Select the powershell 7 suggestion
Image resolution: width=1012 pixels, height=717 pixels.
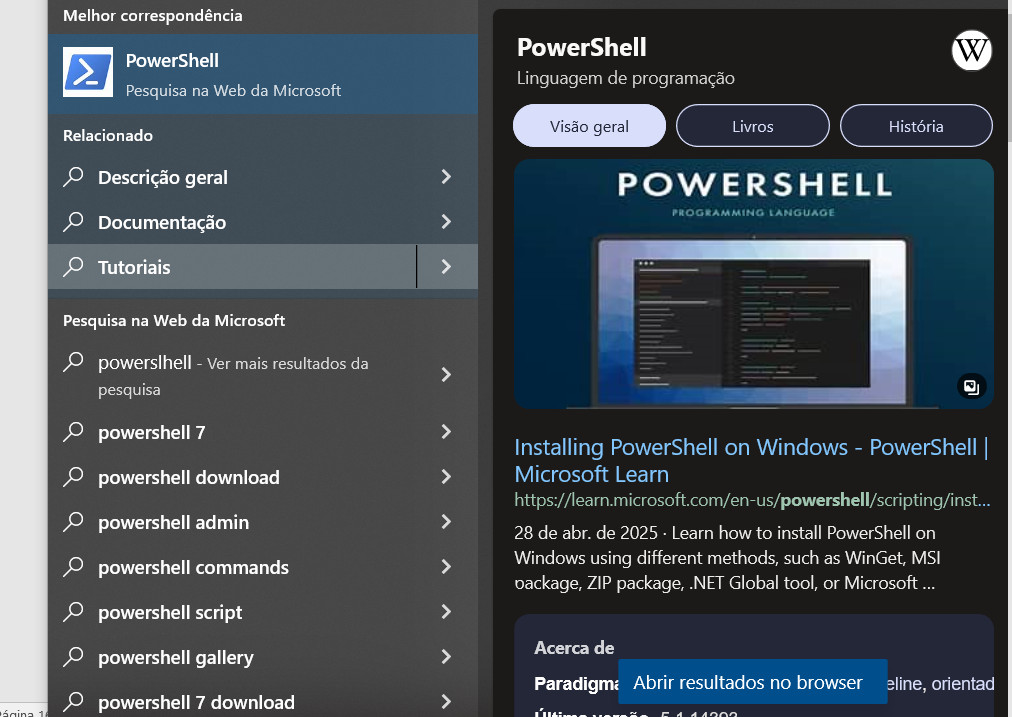click(x=263, y=432)
